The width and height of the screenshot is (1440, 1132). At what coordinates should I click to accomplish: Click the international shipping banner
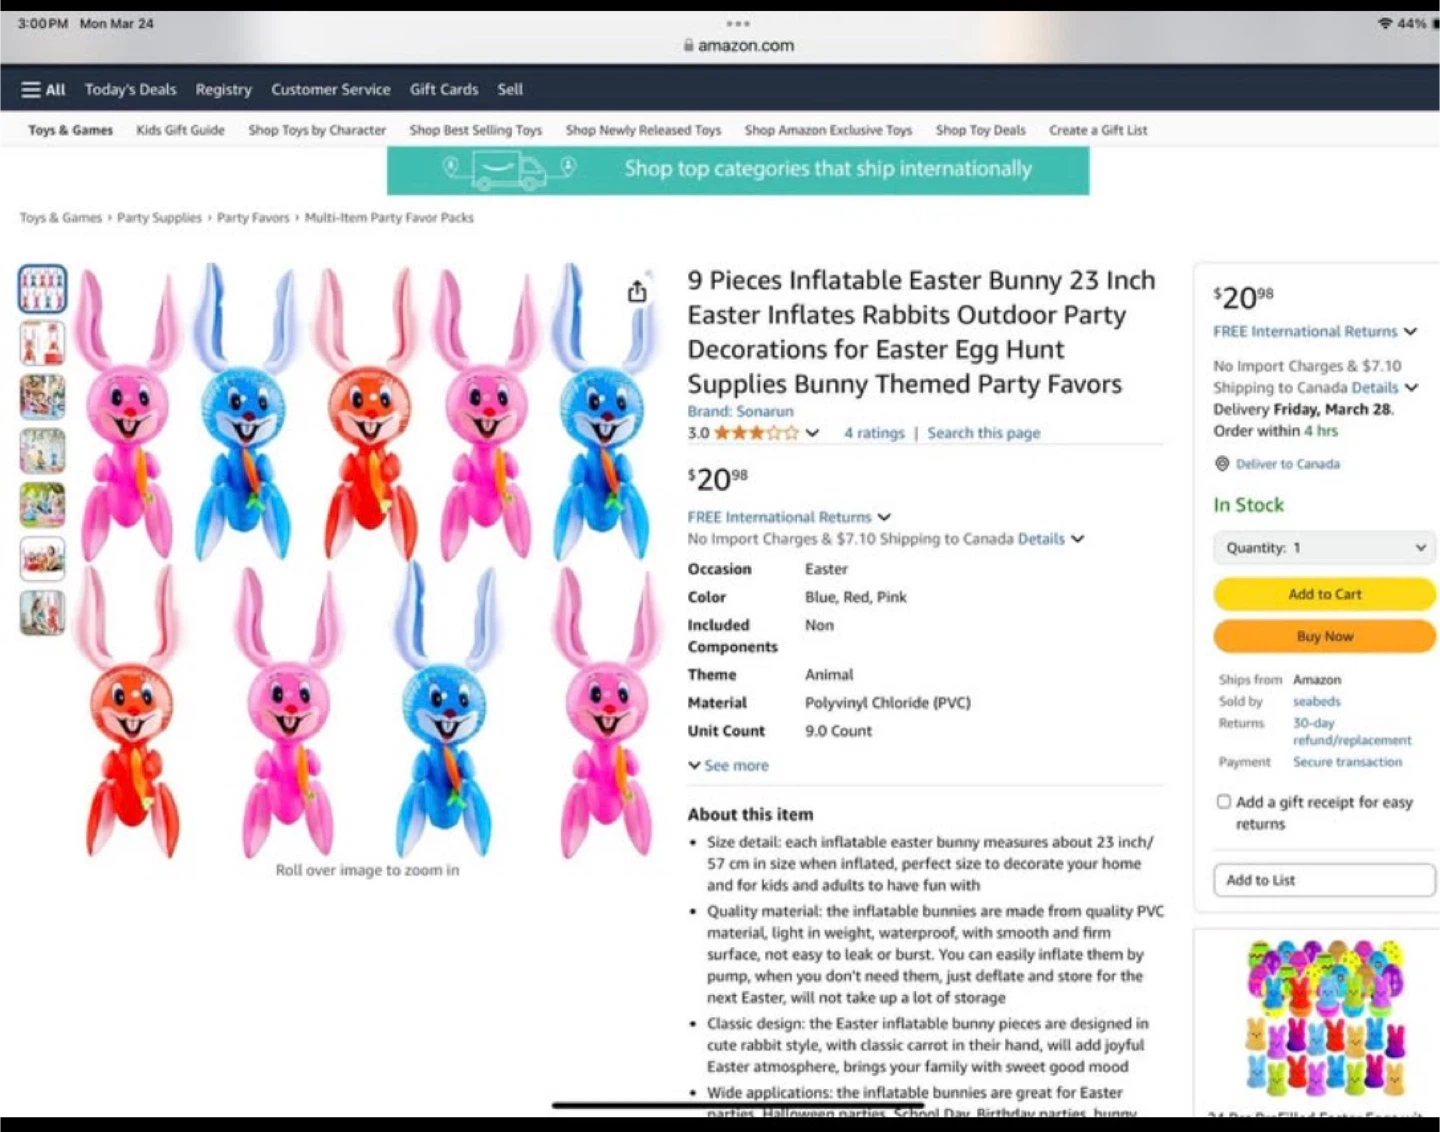[738, 170]
